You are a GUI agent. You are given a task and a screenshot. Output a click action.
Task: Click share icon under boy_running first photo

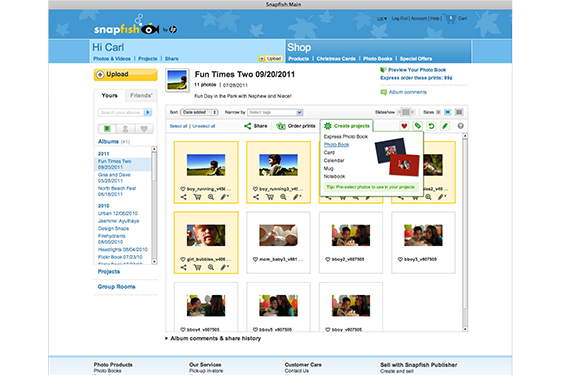184,197
